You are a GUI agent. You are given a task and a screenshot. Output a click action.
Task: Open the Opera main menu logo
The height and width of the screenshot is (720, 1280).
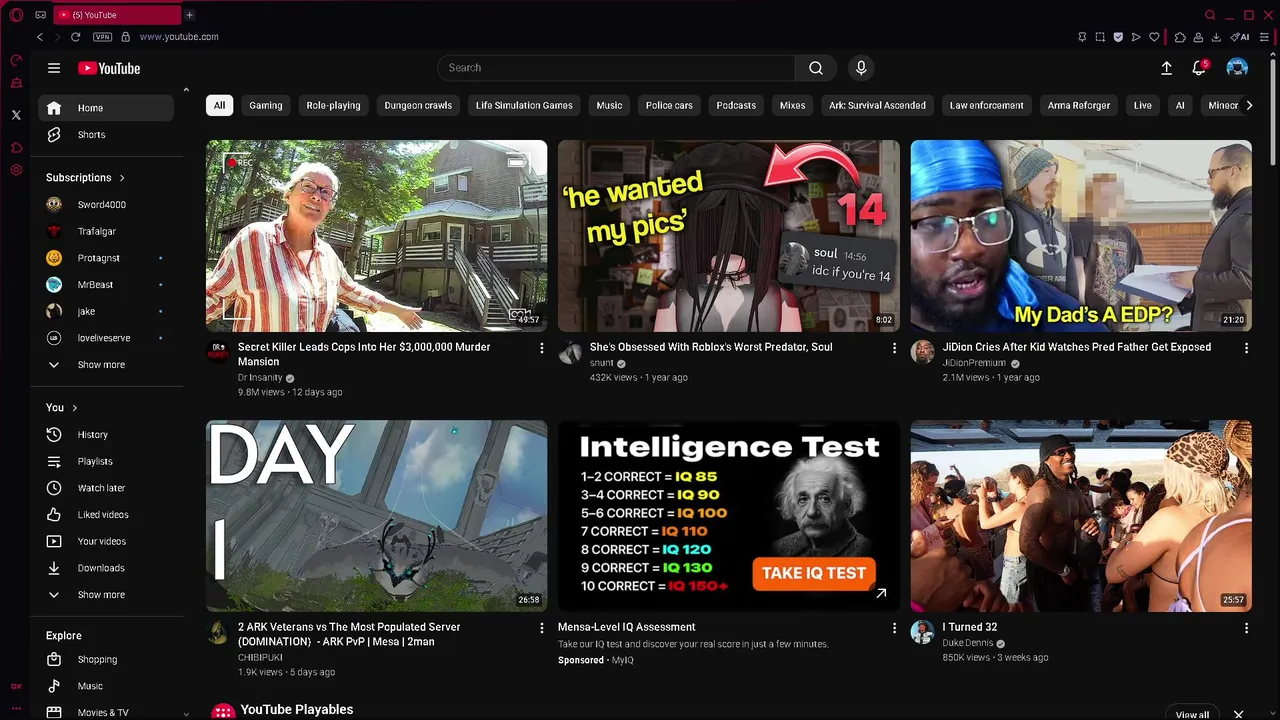tap(16, 15)
